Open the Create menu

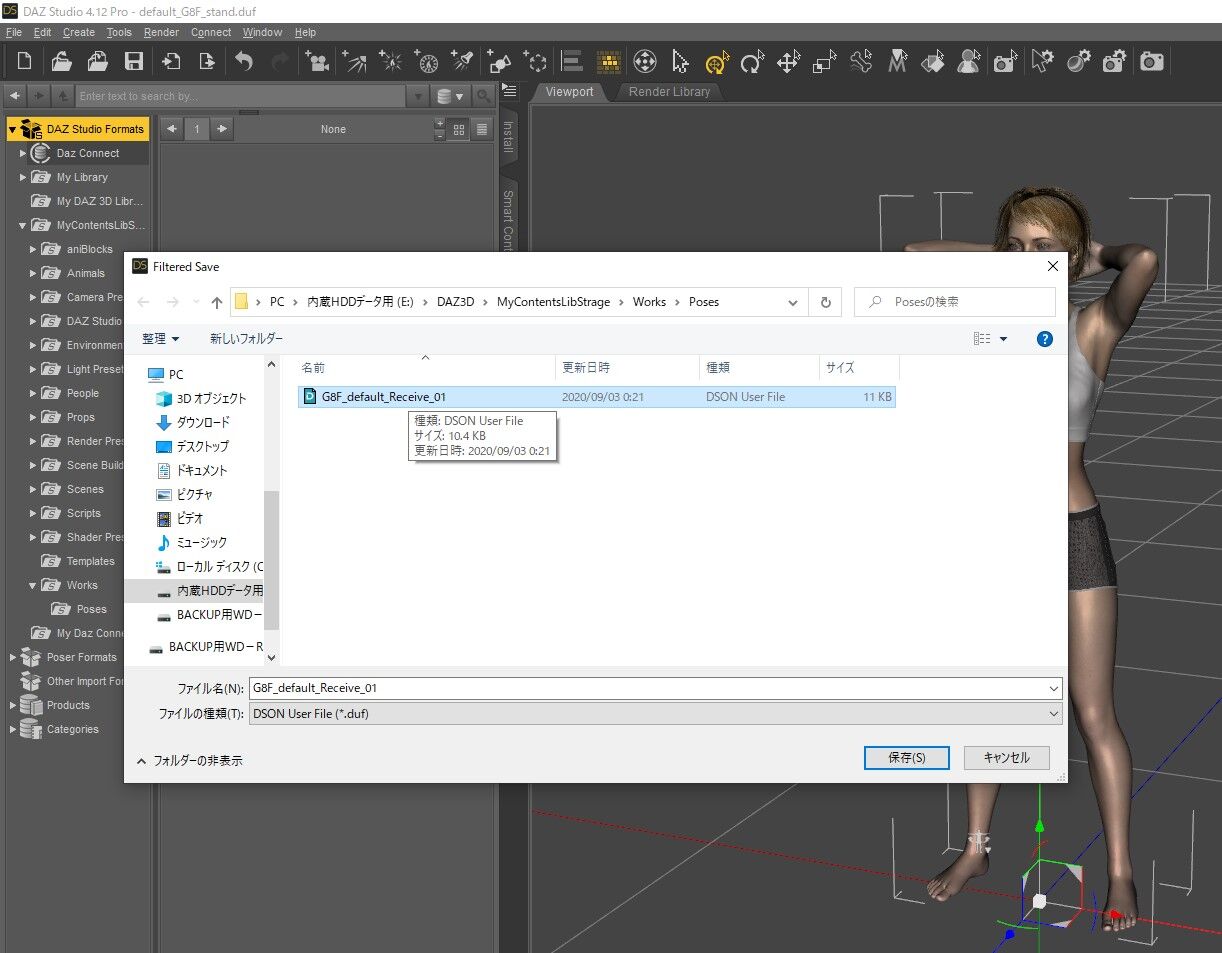coord(79,32)
